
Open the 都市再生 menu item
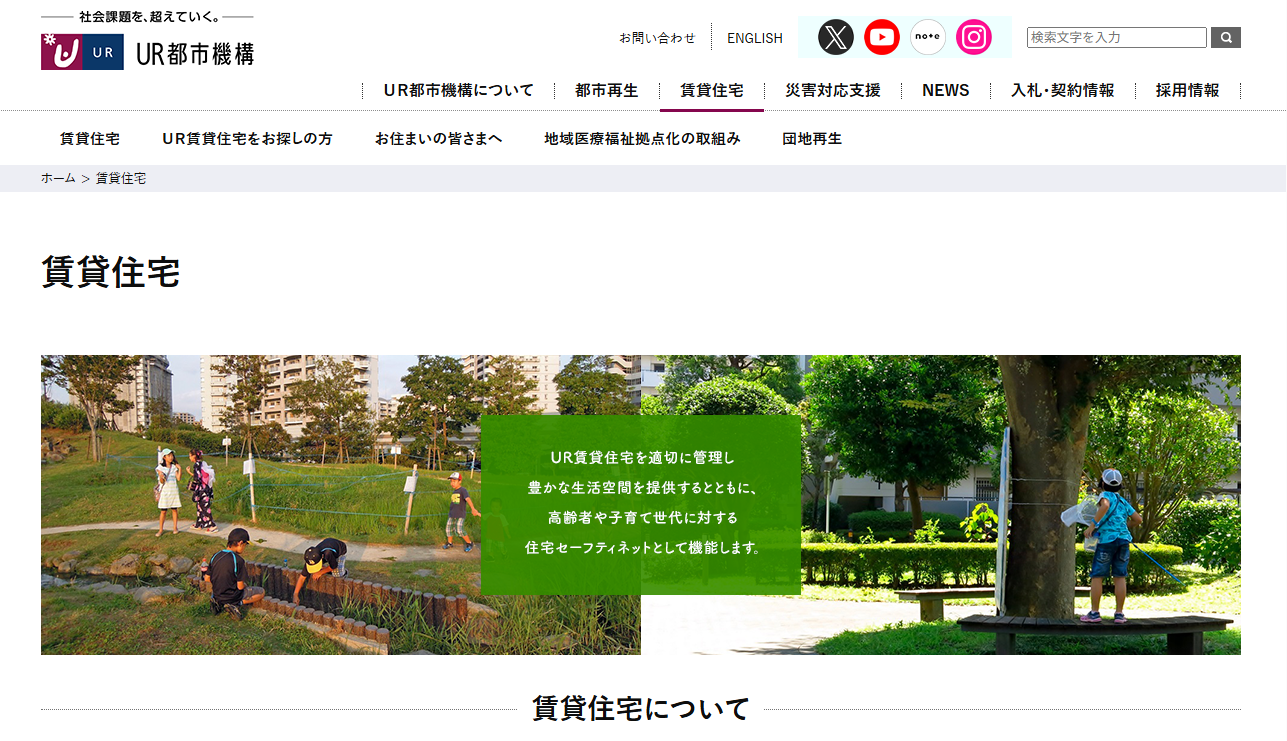606,90
